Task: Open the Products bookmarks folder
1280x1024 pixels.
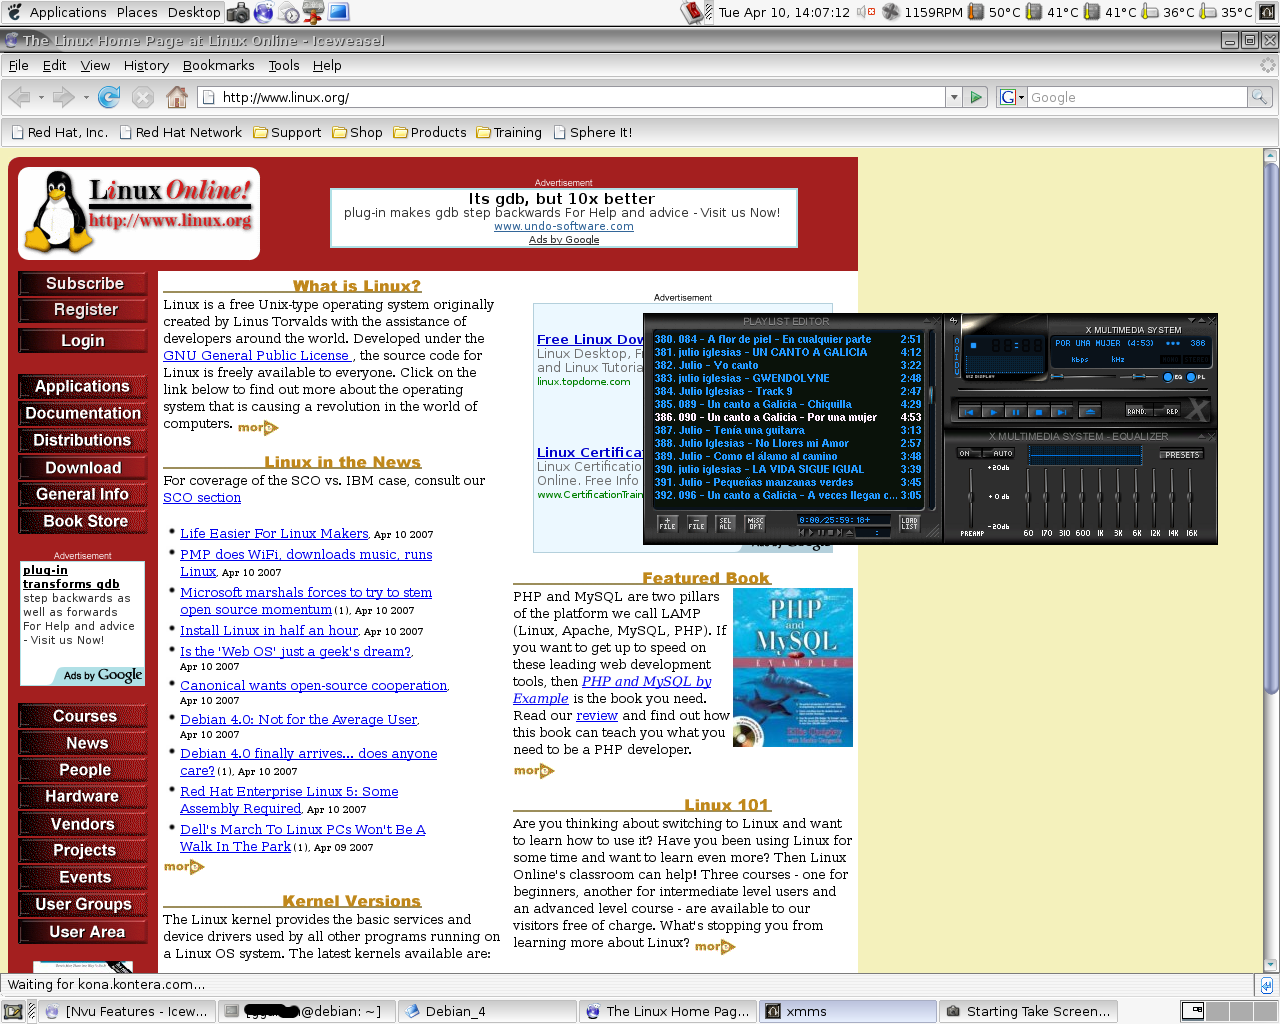Action: tap(430, 132)
